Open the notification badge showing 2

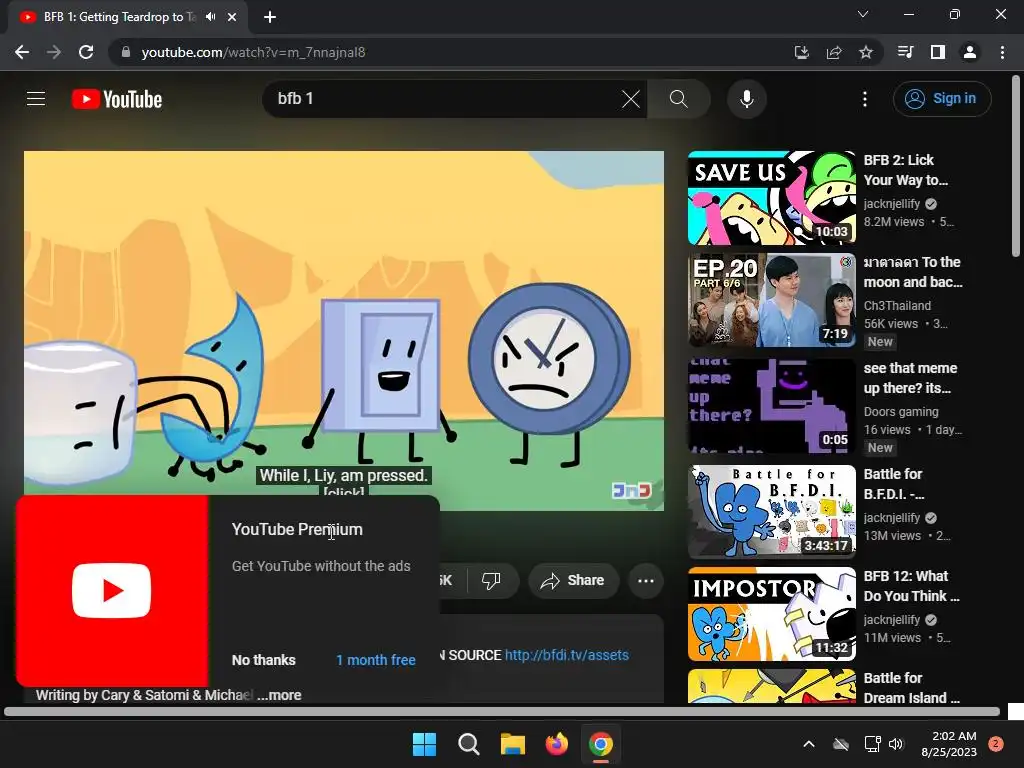point(996,744)
